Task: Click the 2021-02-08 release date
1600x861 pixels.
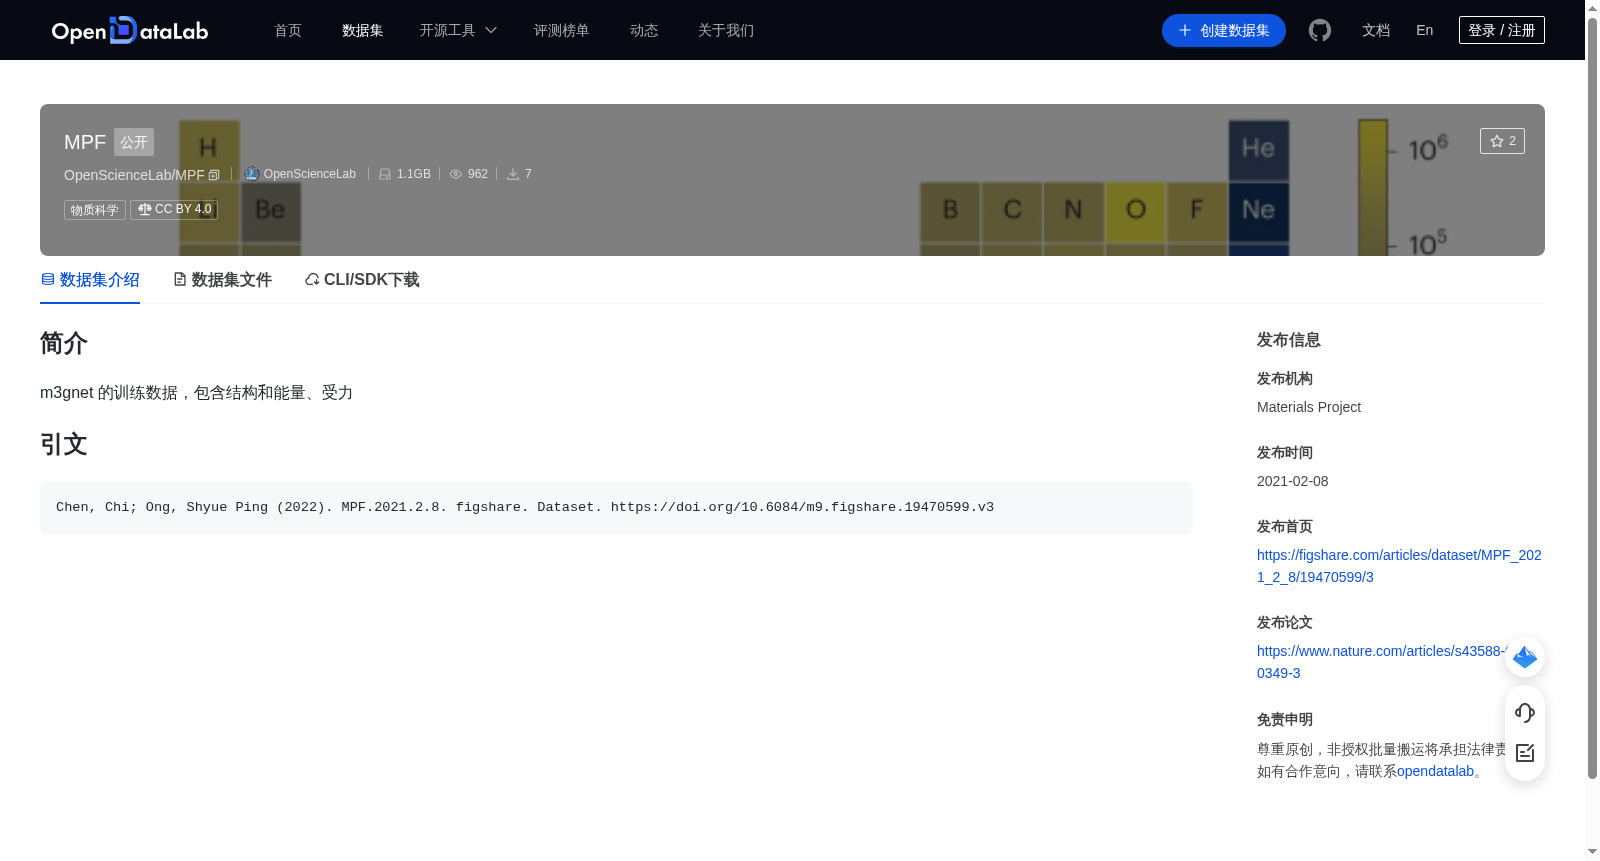Action: click(1293, 481)
